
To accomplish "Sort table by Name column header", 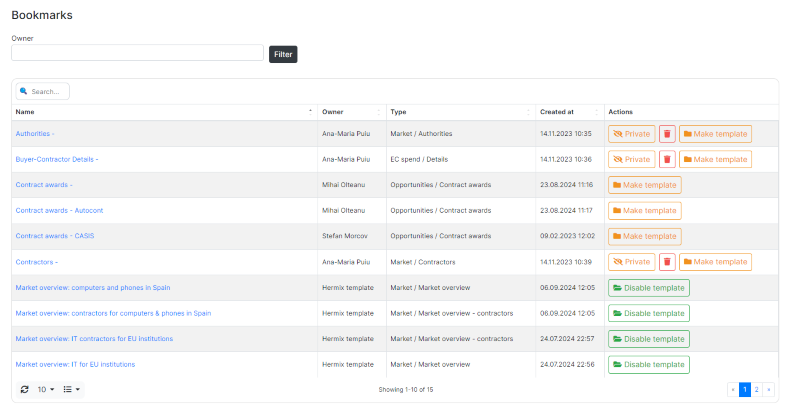I will click(x=160, y=112).
